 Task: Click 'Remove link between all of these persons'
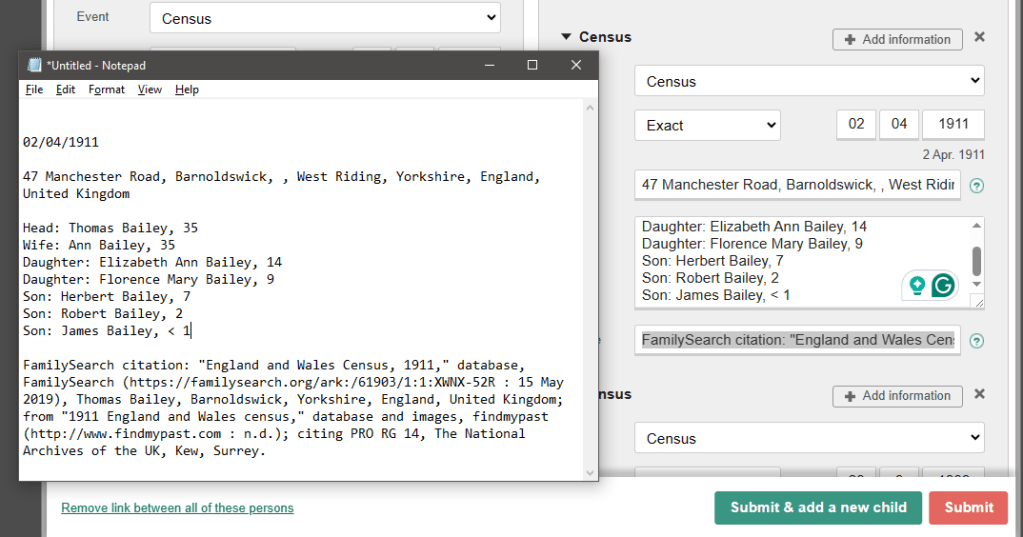click(177, 508)
